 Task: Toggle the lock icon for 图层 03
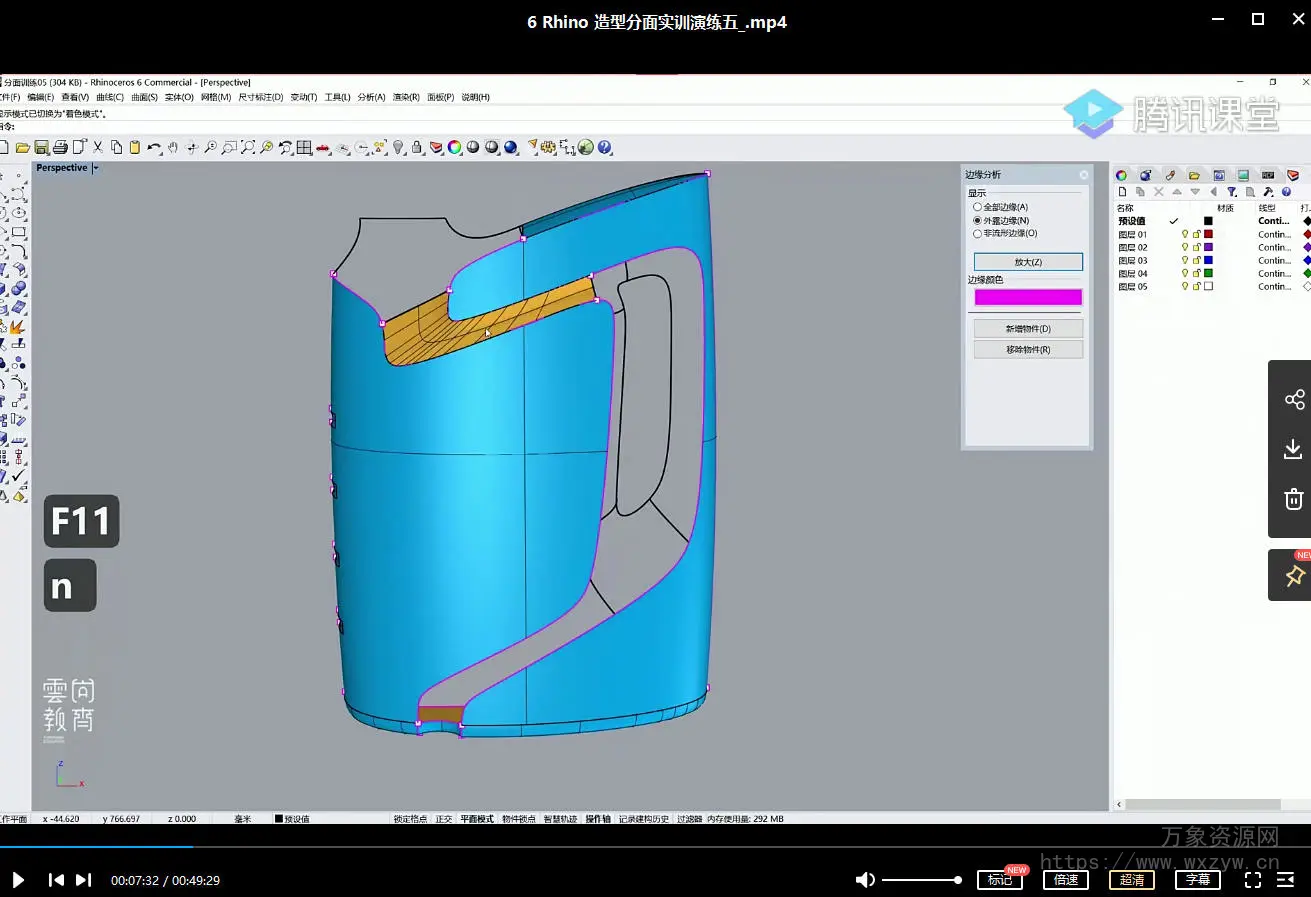pos(1196,260)
